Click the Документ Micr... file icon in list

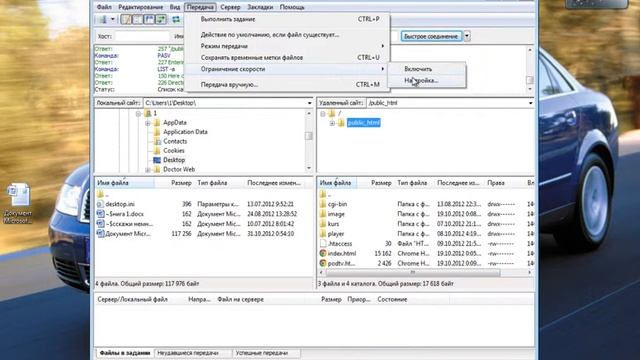pyautogui.click(x=100, y=234)
